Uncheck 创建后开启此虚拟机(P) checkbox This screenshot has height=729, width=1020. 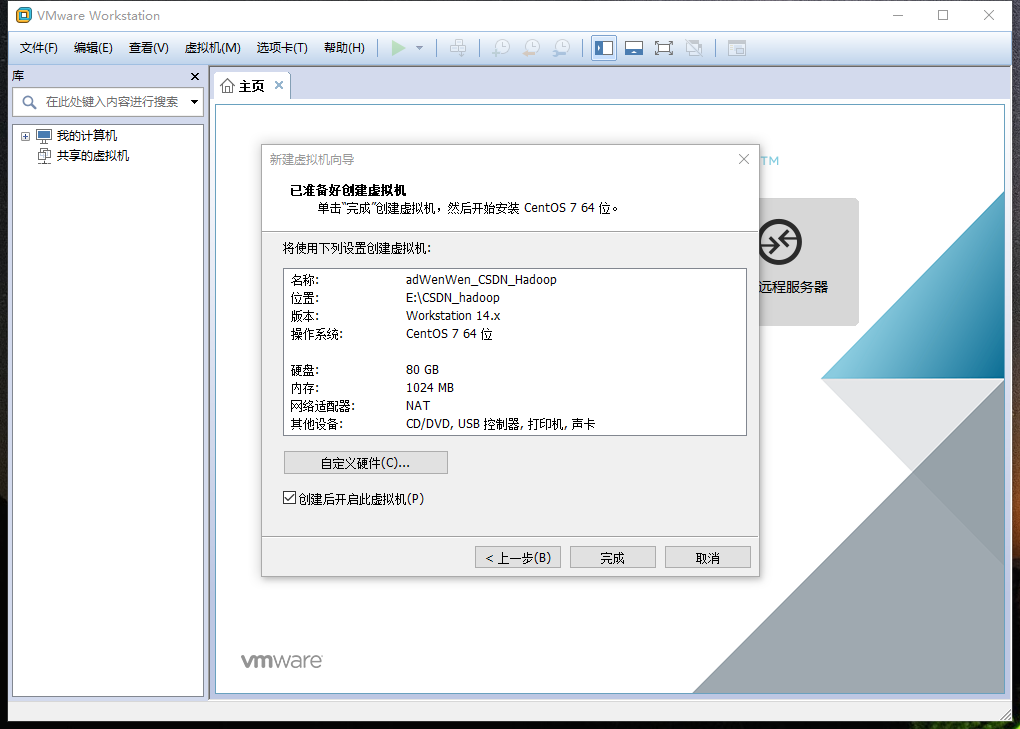pyautogui.click(x=289, y=498)
